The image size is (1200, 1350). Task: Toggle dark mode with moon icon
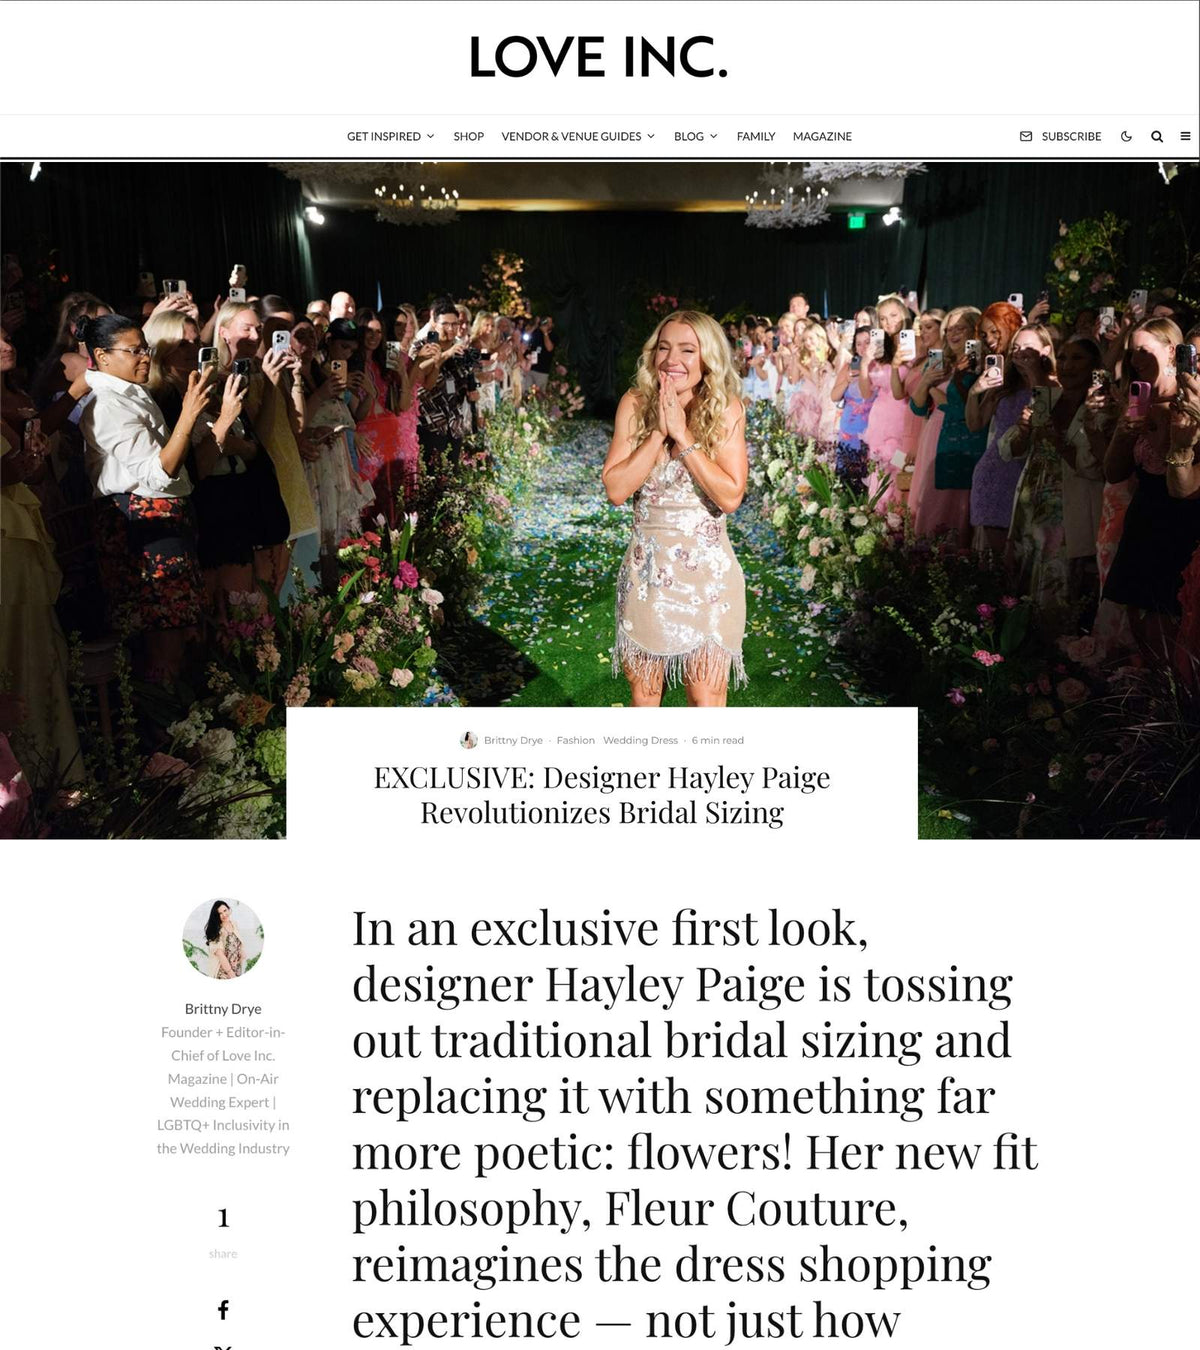pyautogui.click(x=1126, y=136)
